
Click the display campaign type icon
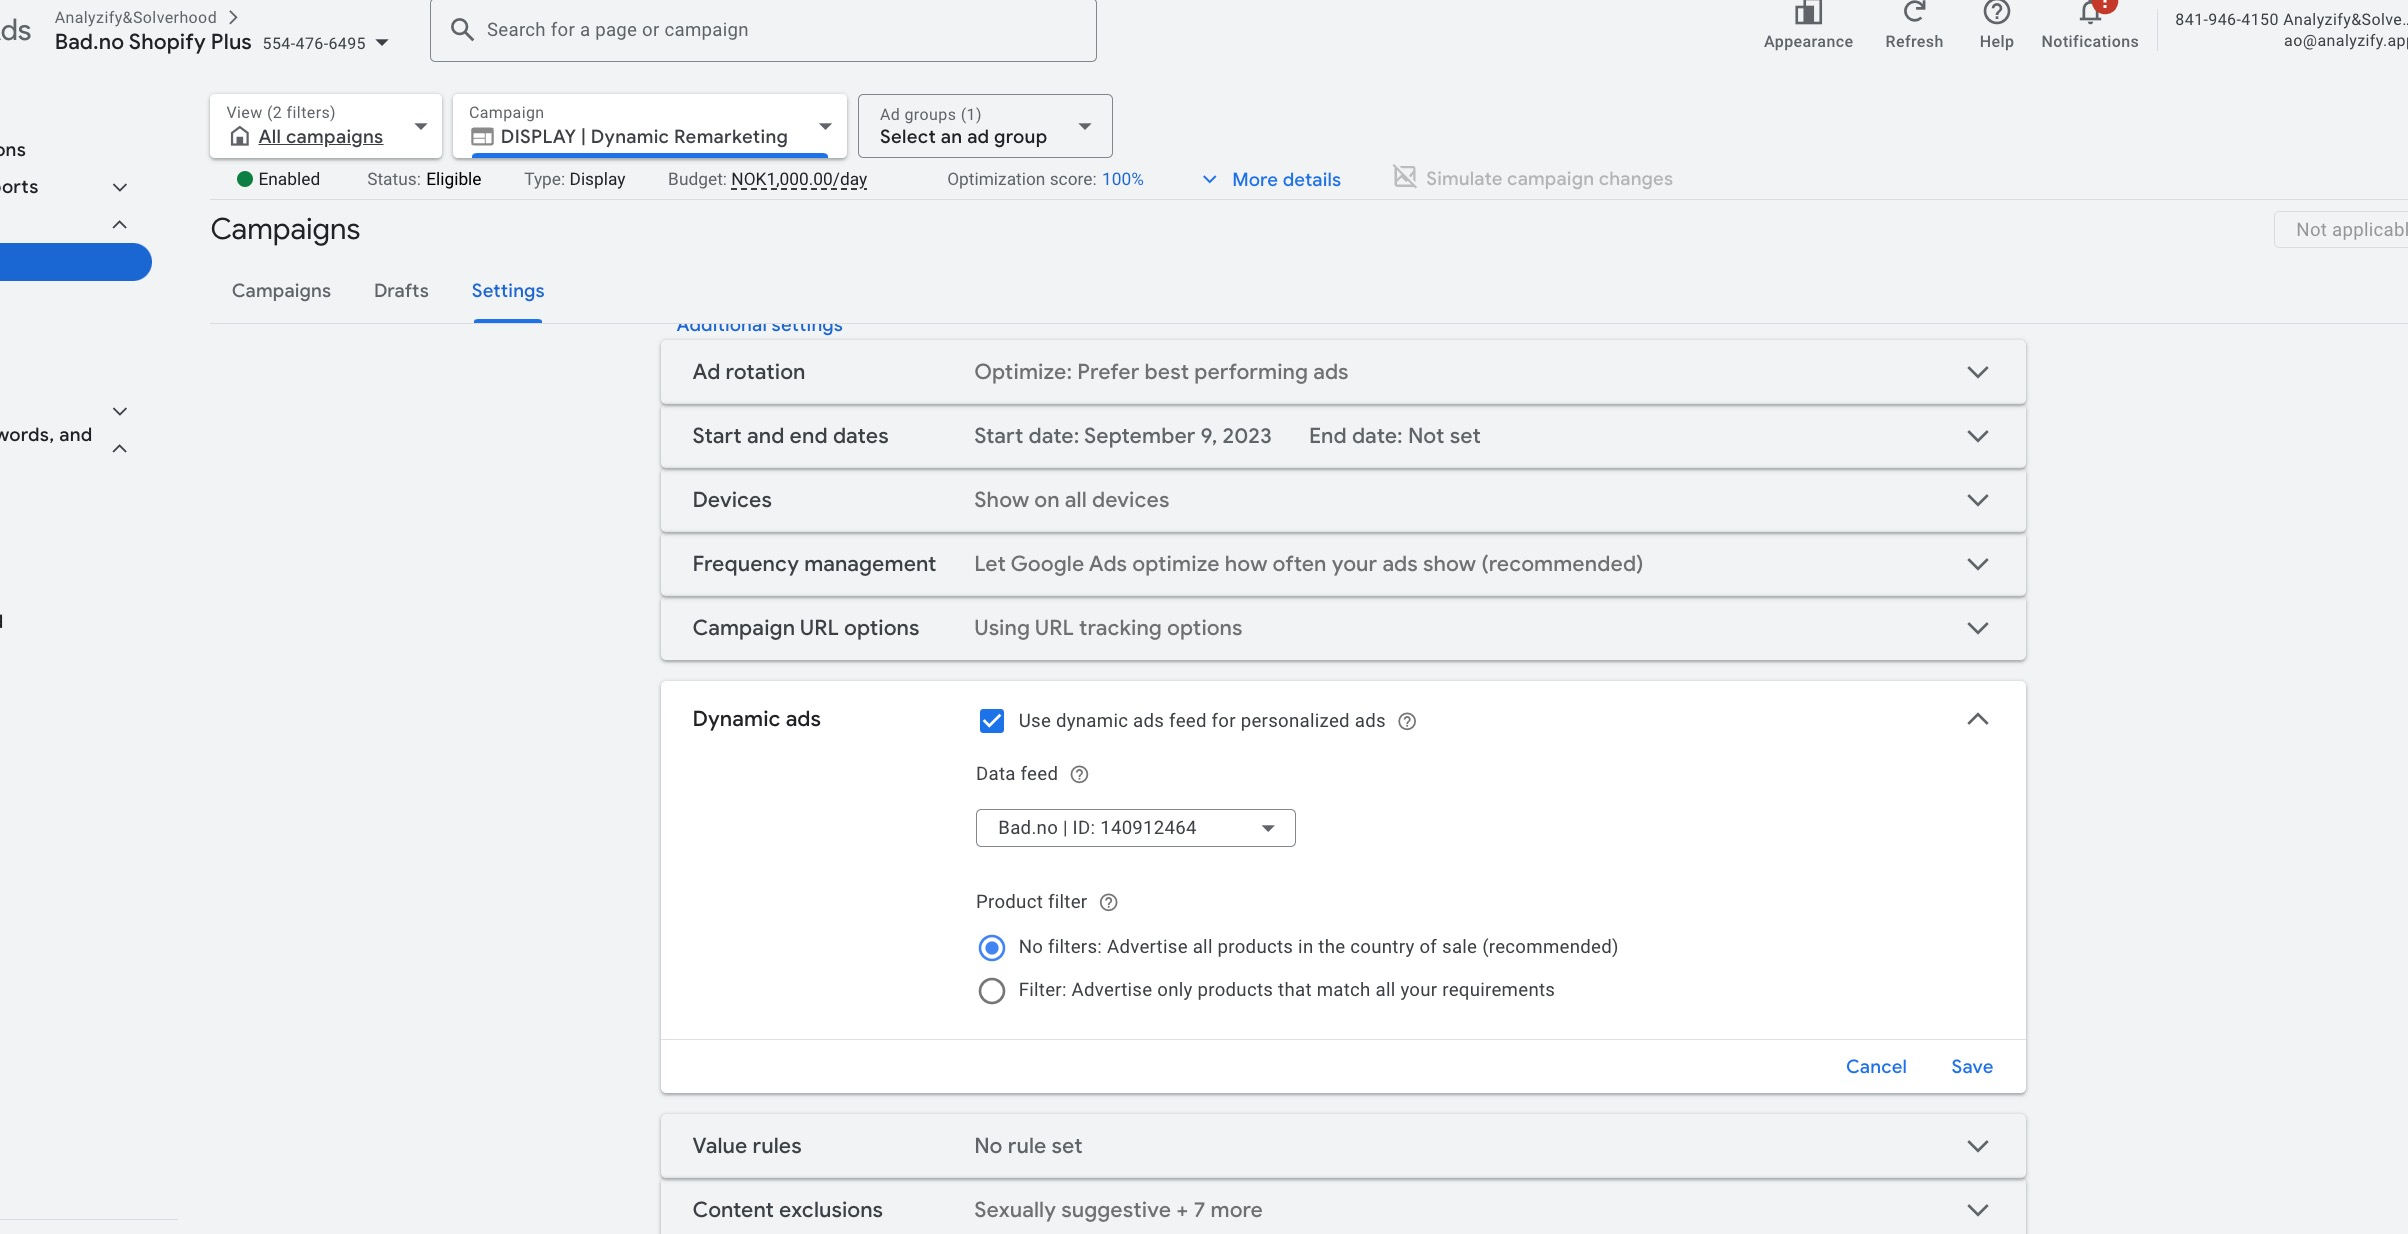(482, 137)
